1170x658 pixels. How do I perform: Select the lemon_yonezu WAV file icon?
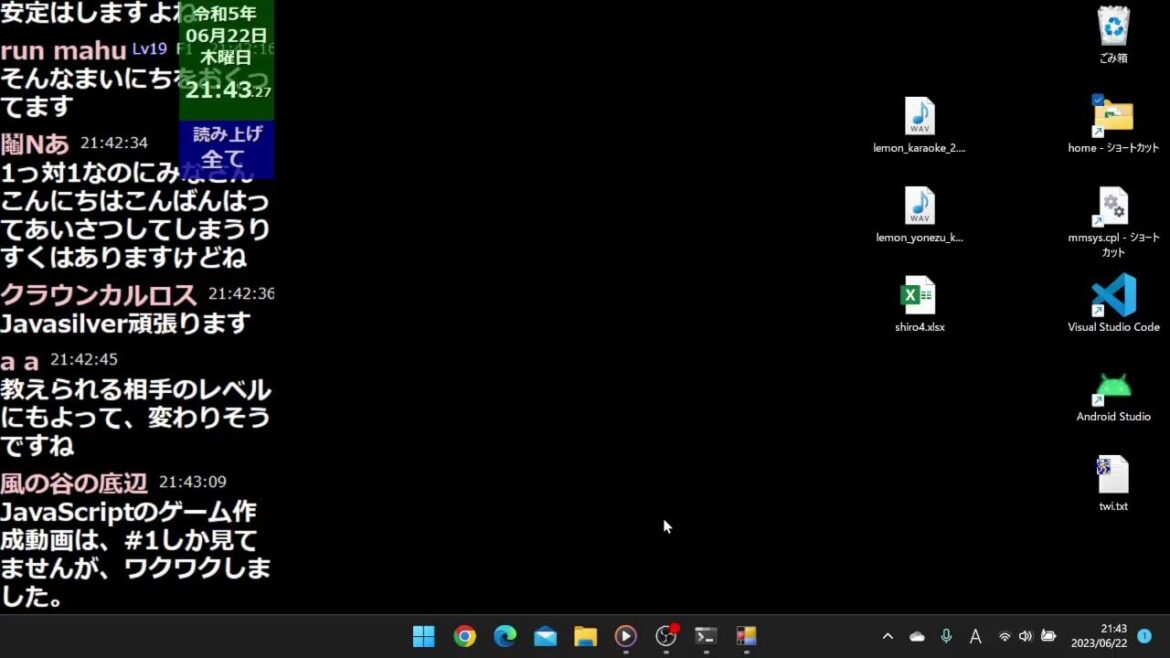click(x=919, y=207)
